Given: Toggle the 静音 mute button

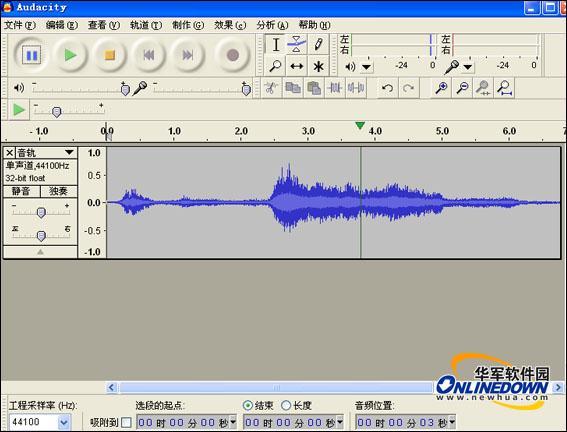Looking at the screenshot, I should [x=21, y=191].
